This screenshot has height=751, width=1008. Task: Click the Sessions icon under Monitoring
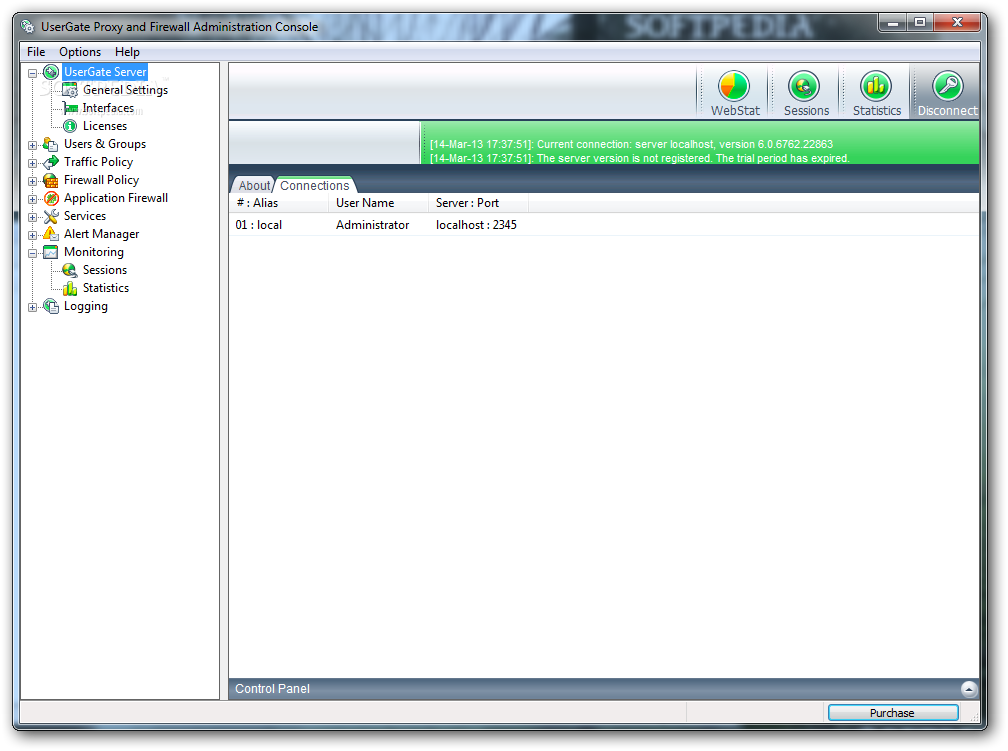click(x=70, y=270)
